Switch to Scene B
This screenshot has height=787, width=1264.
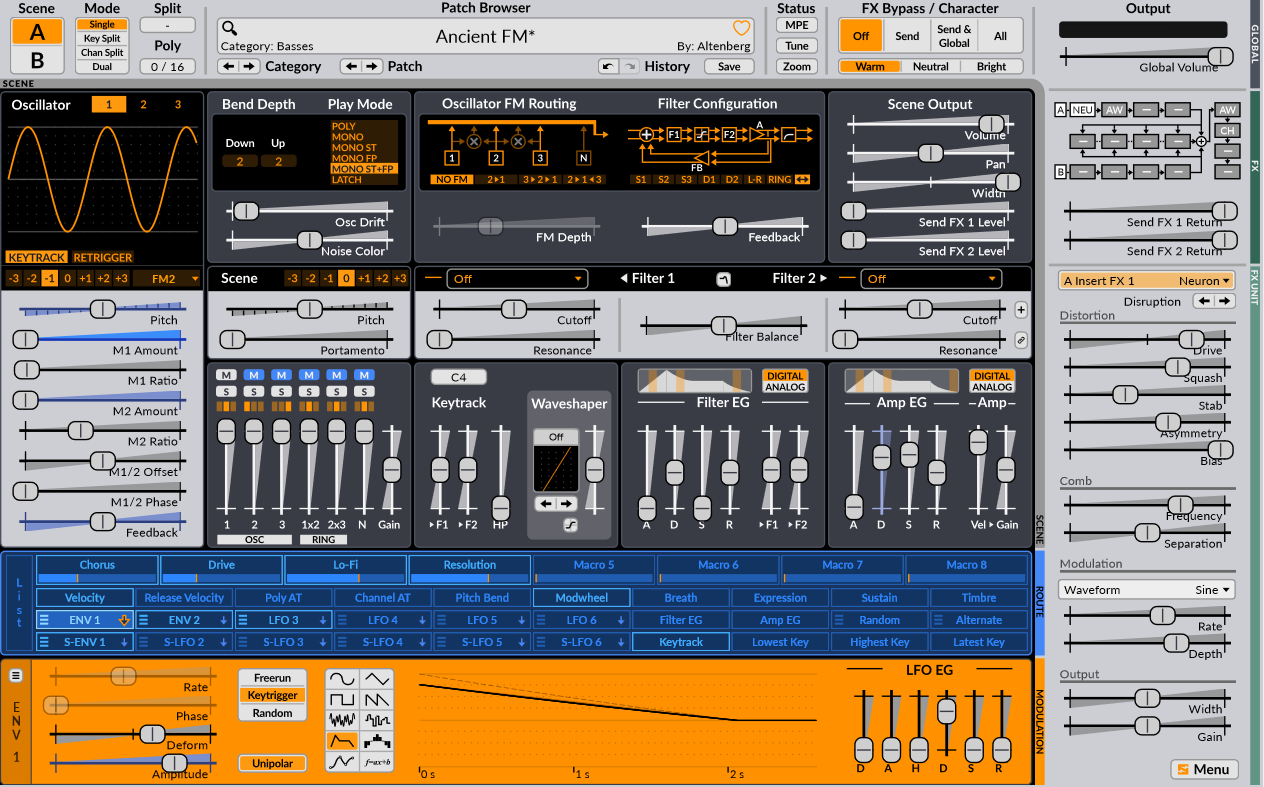37,60
